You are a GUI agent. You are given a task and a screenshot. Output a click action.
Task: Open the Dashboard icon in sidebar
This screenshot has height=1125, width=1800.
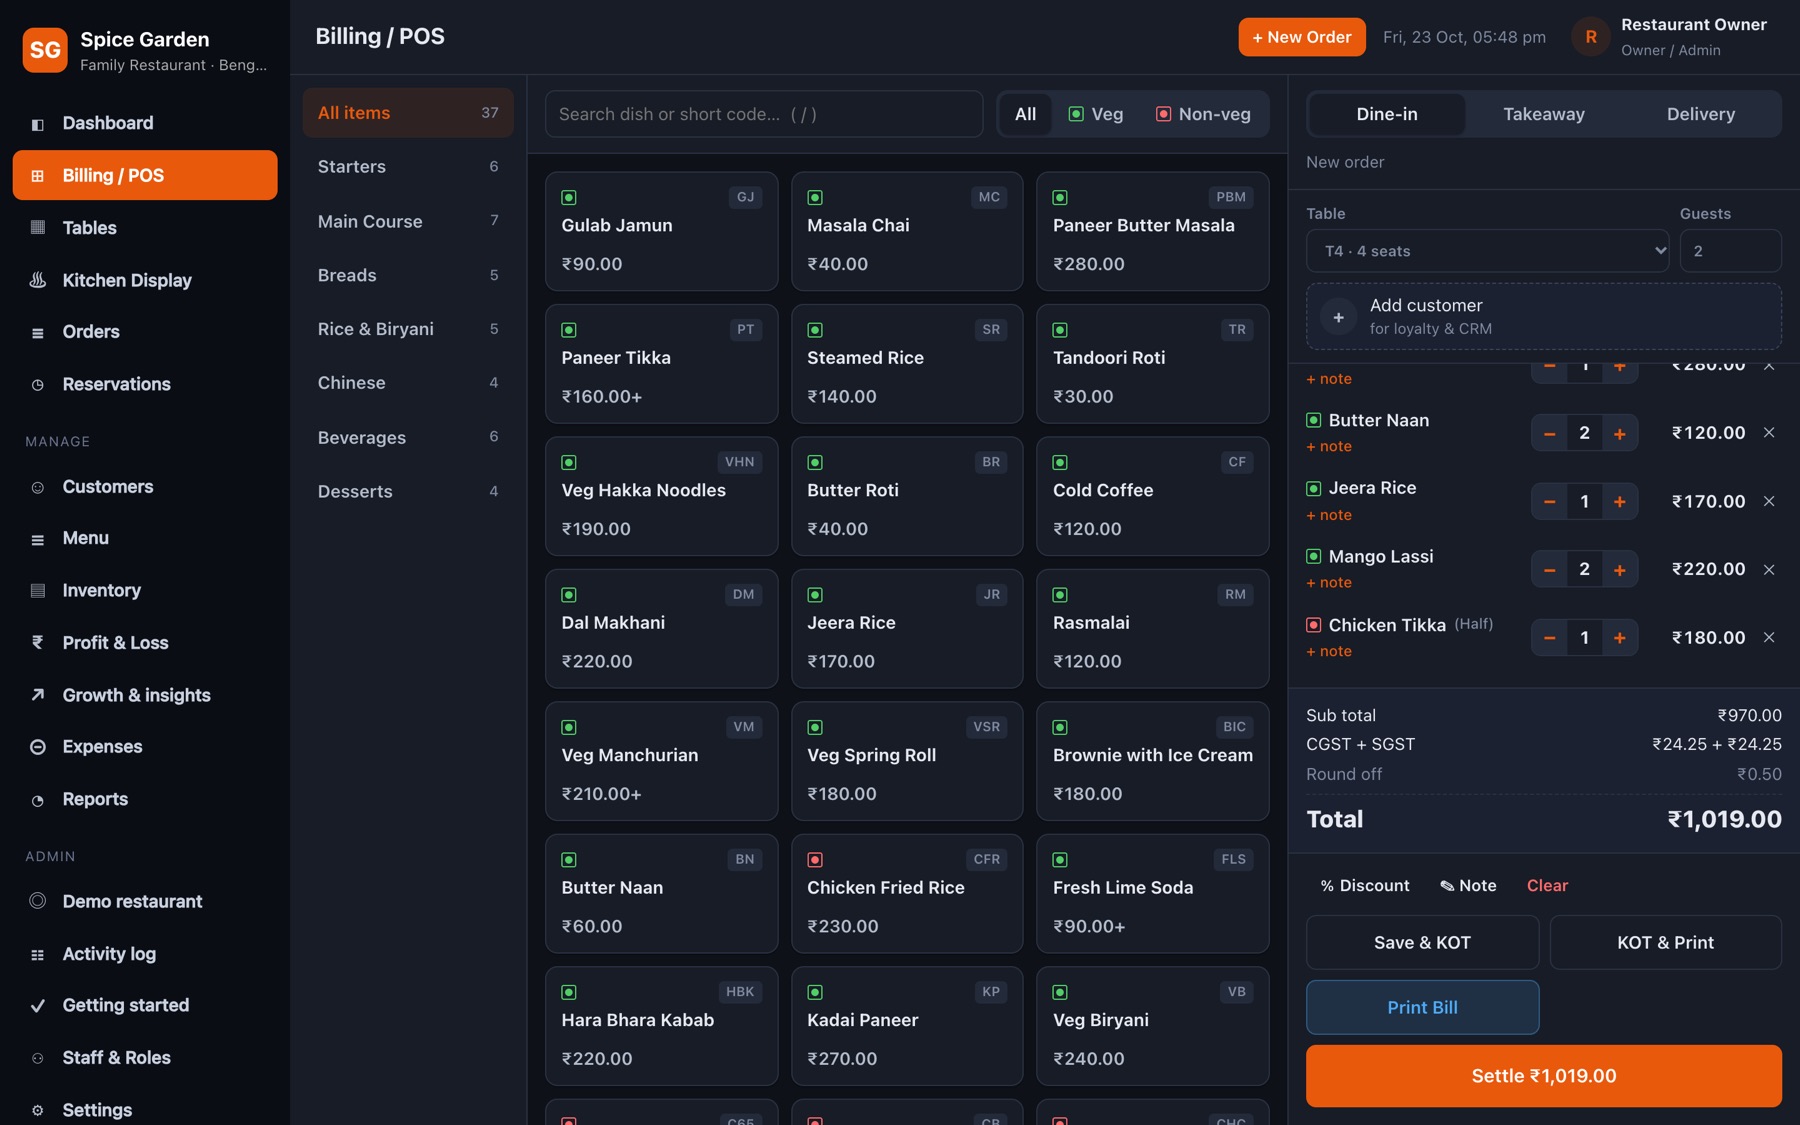coord(38,124)
